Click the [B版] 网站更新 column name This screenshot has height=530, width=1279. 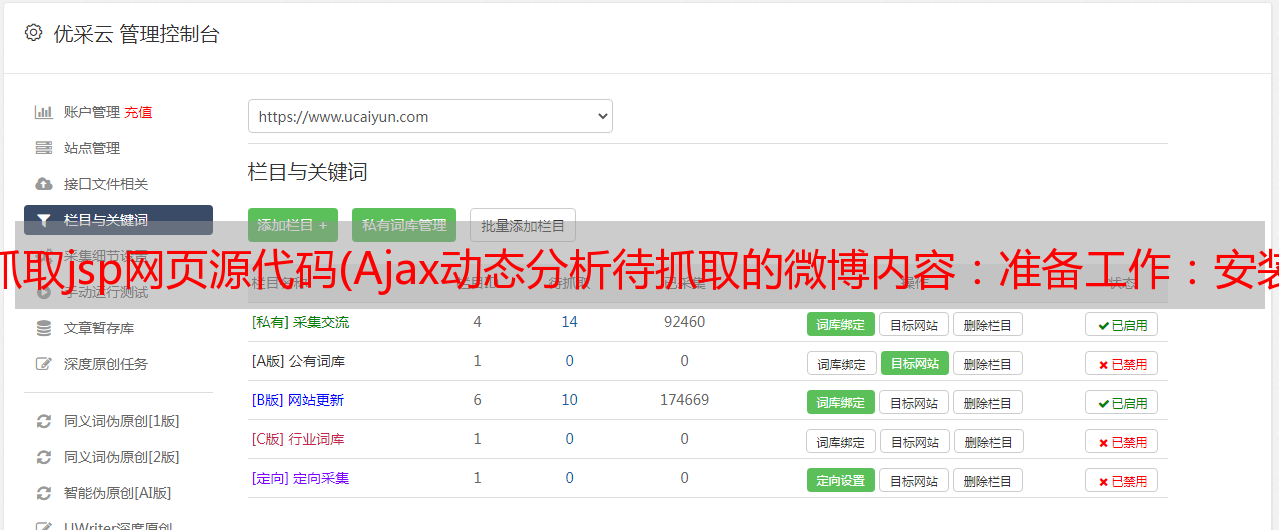[x=298, y=400]
